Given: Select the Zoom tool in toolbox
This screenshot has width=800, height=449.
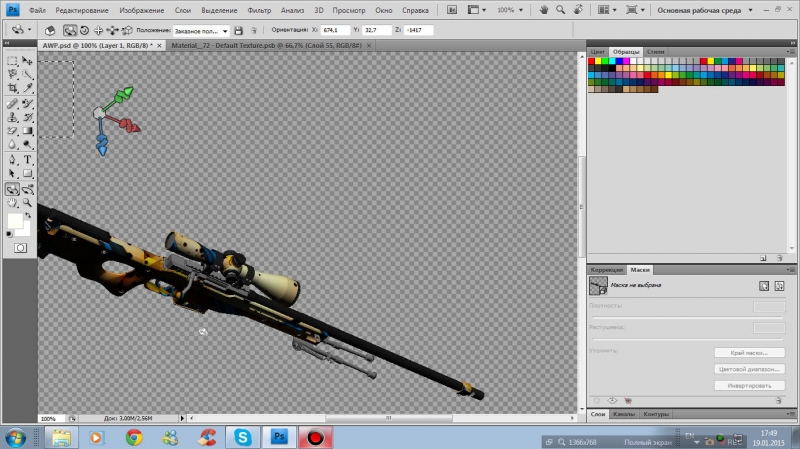Looking at the screenshot, I should pyautogui.click(x=27, y=203).
